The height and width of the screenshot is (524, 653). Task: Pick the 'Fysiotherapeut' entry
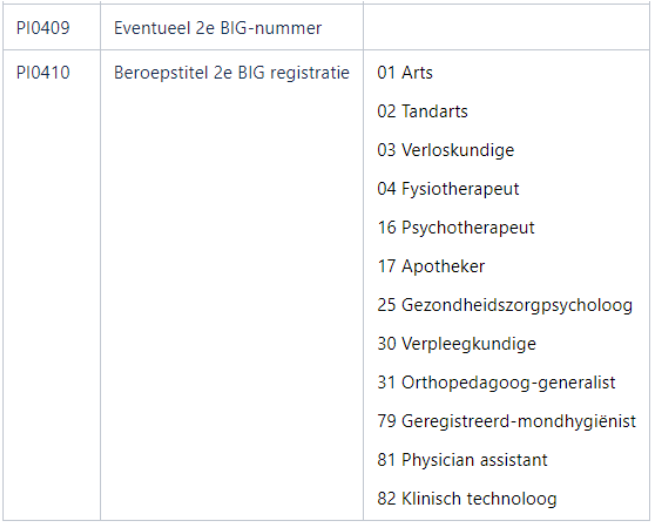point(461,189)
